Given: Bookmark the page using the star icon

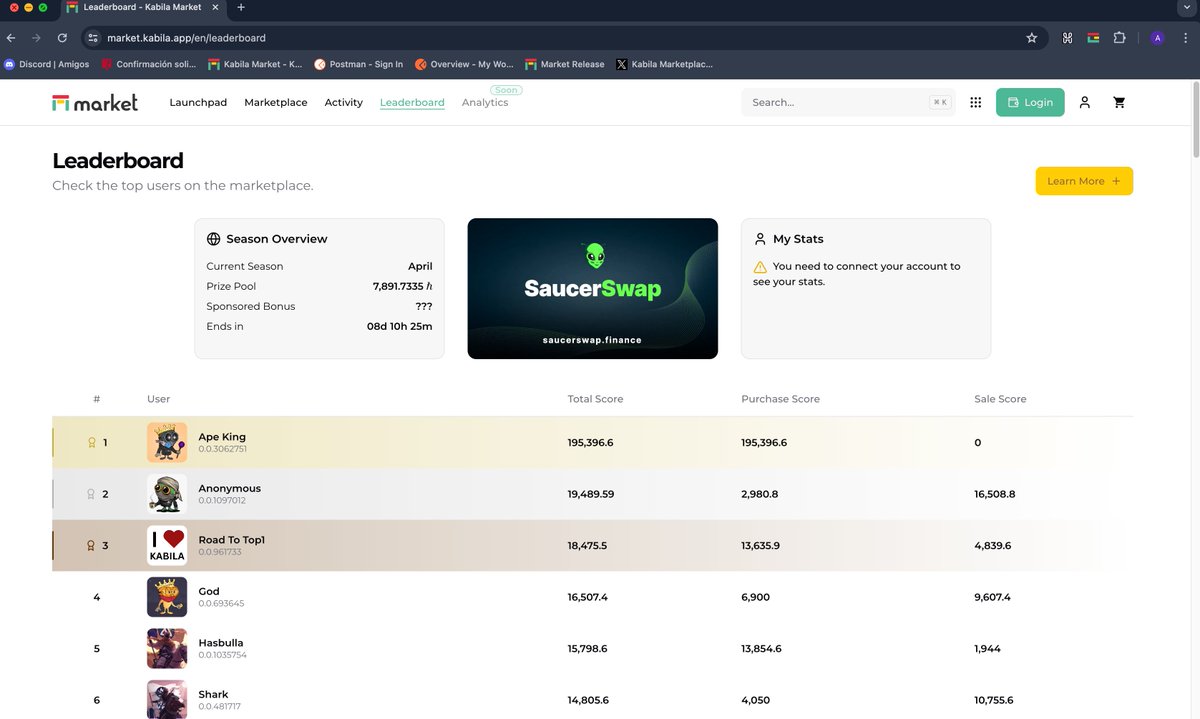Looking at the screenshot, I should (x=1031, y=37).
